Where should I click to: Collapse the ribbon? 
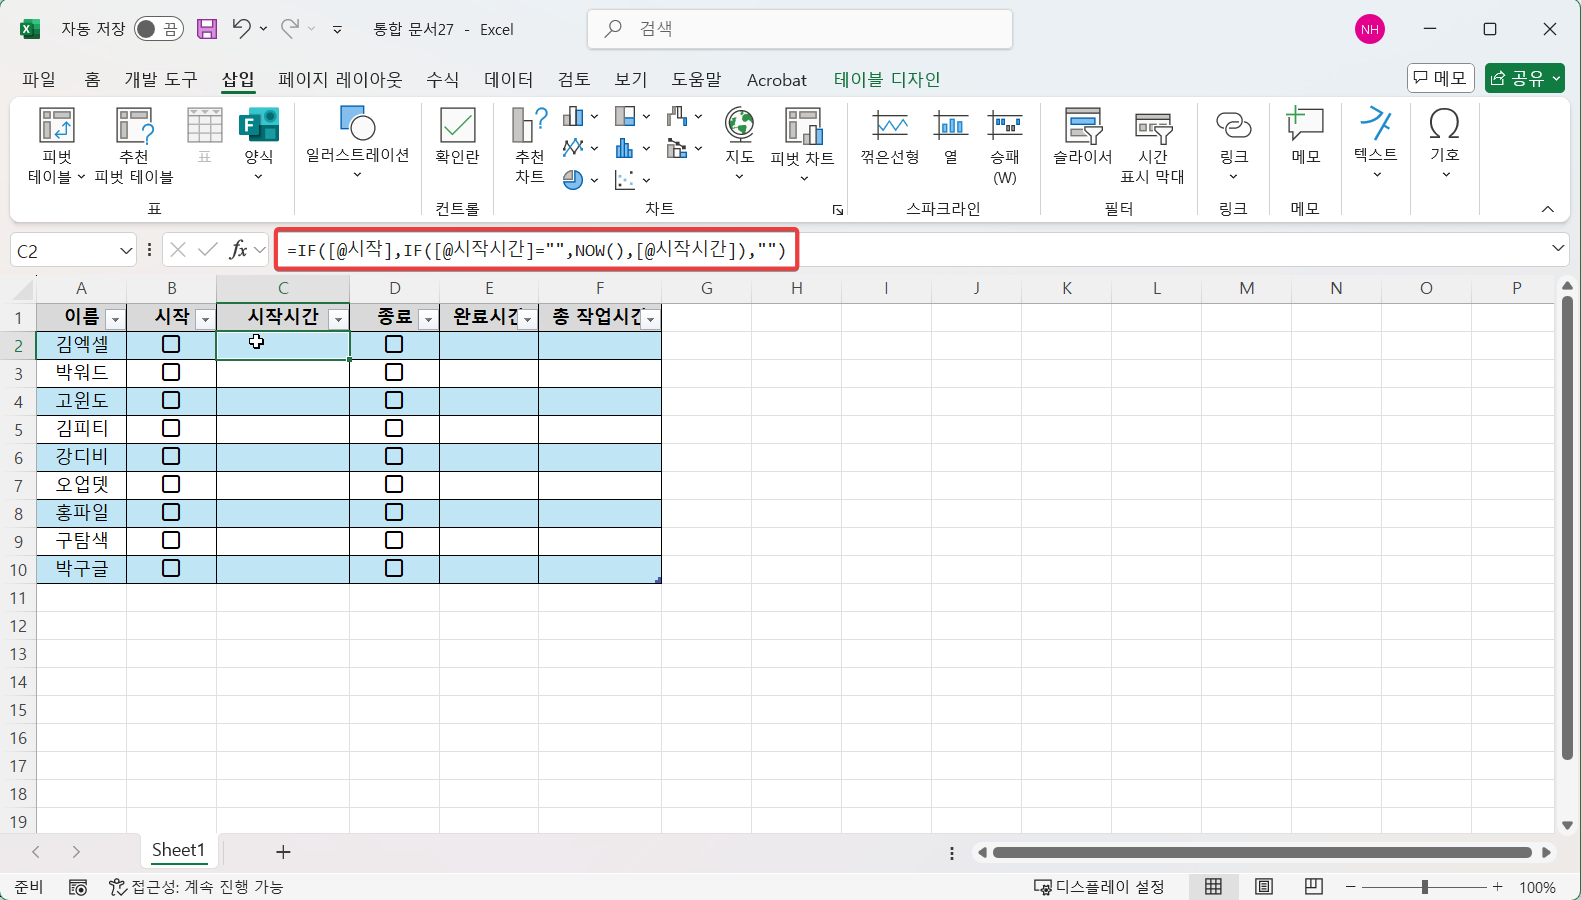1547,209
